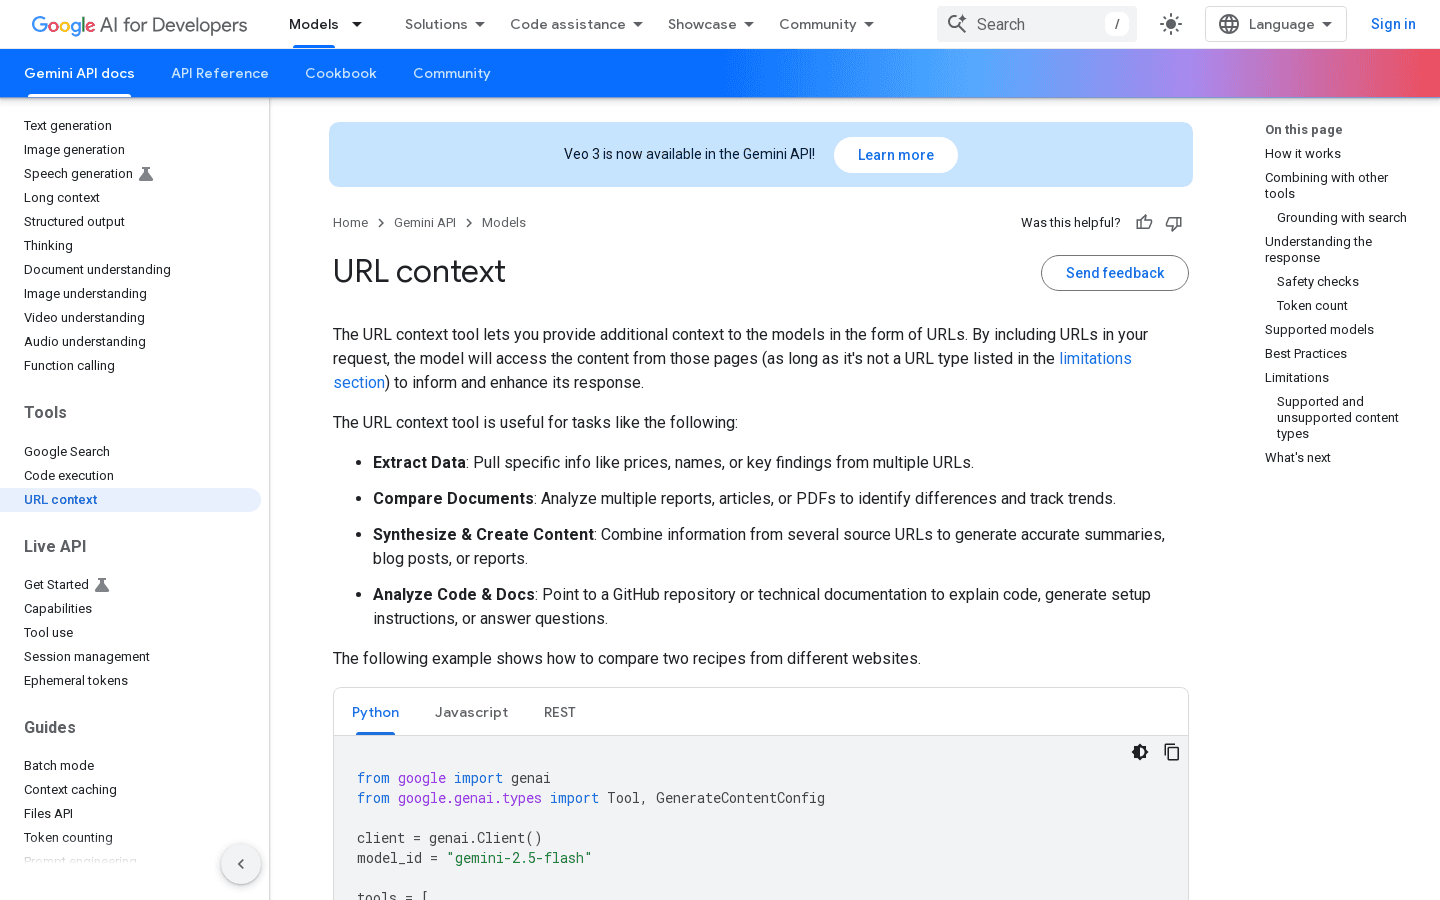1440x900 pixels.
Task: Jump to Supported models section
Action: (1319, 330)
